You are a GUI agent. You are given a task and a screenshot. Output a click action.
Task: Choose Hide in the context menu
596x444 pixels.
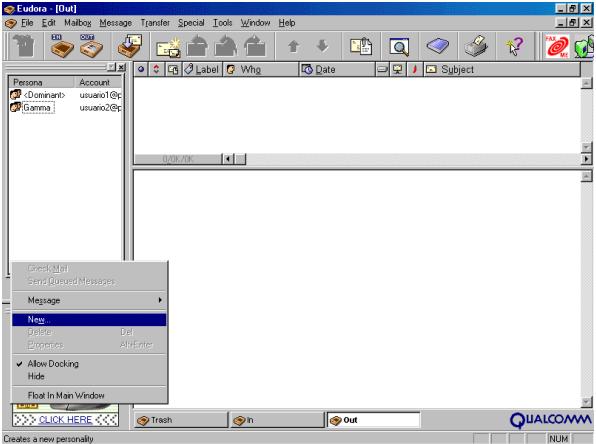[x=89, y=376]
